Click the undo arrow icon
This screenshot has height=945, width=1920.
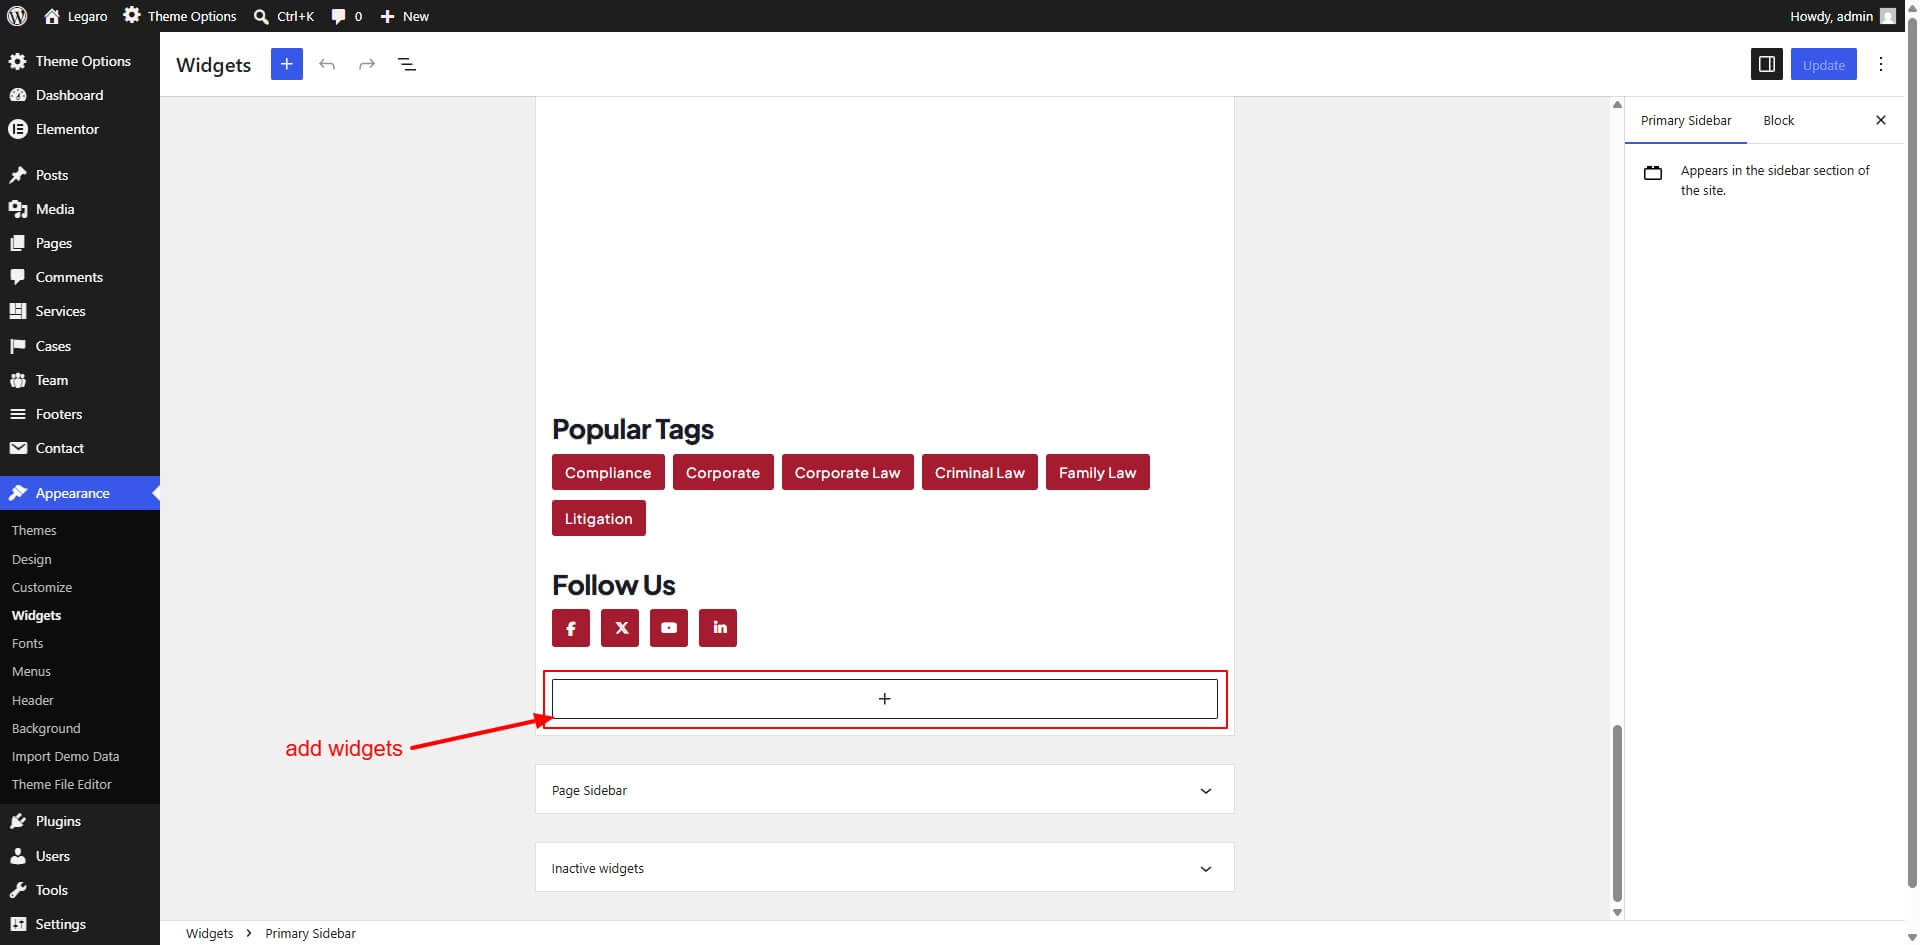click(327, 64)
